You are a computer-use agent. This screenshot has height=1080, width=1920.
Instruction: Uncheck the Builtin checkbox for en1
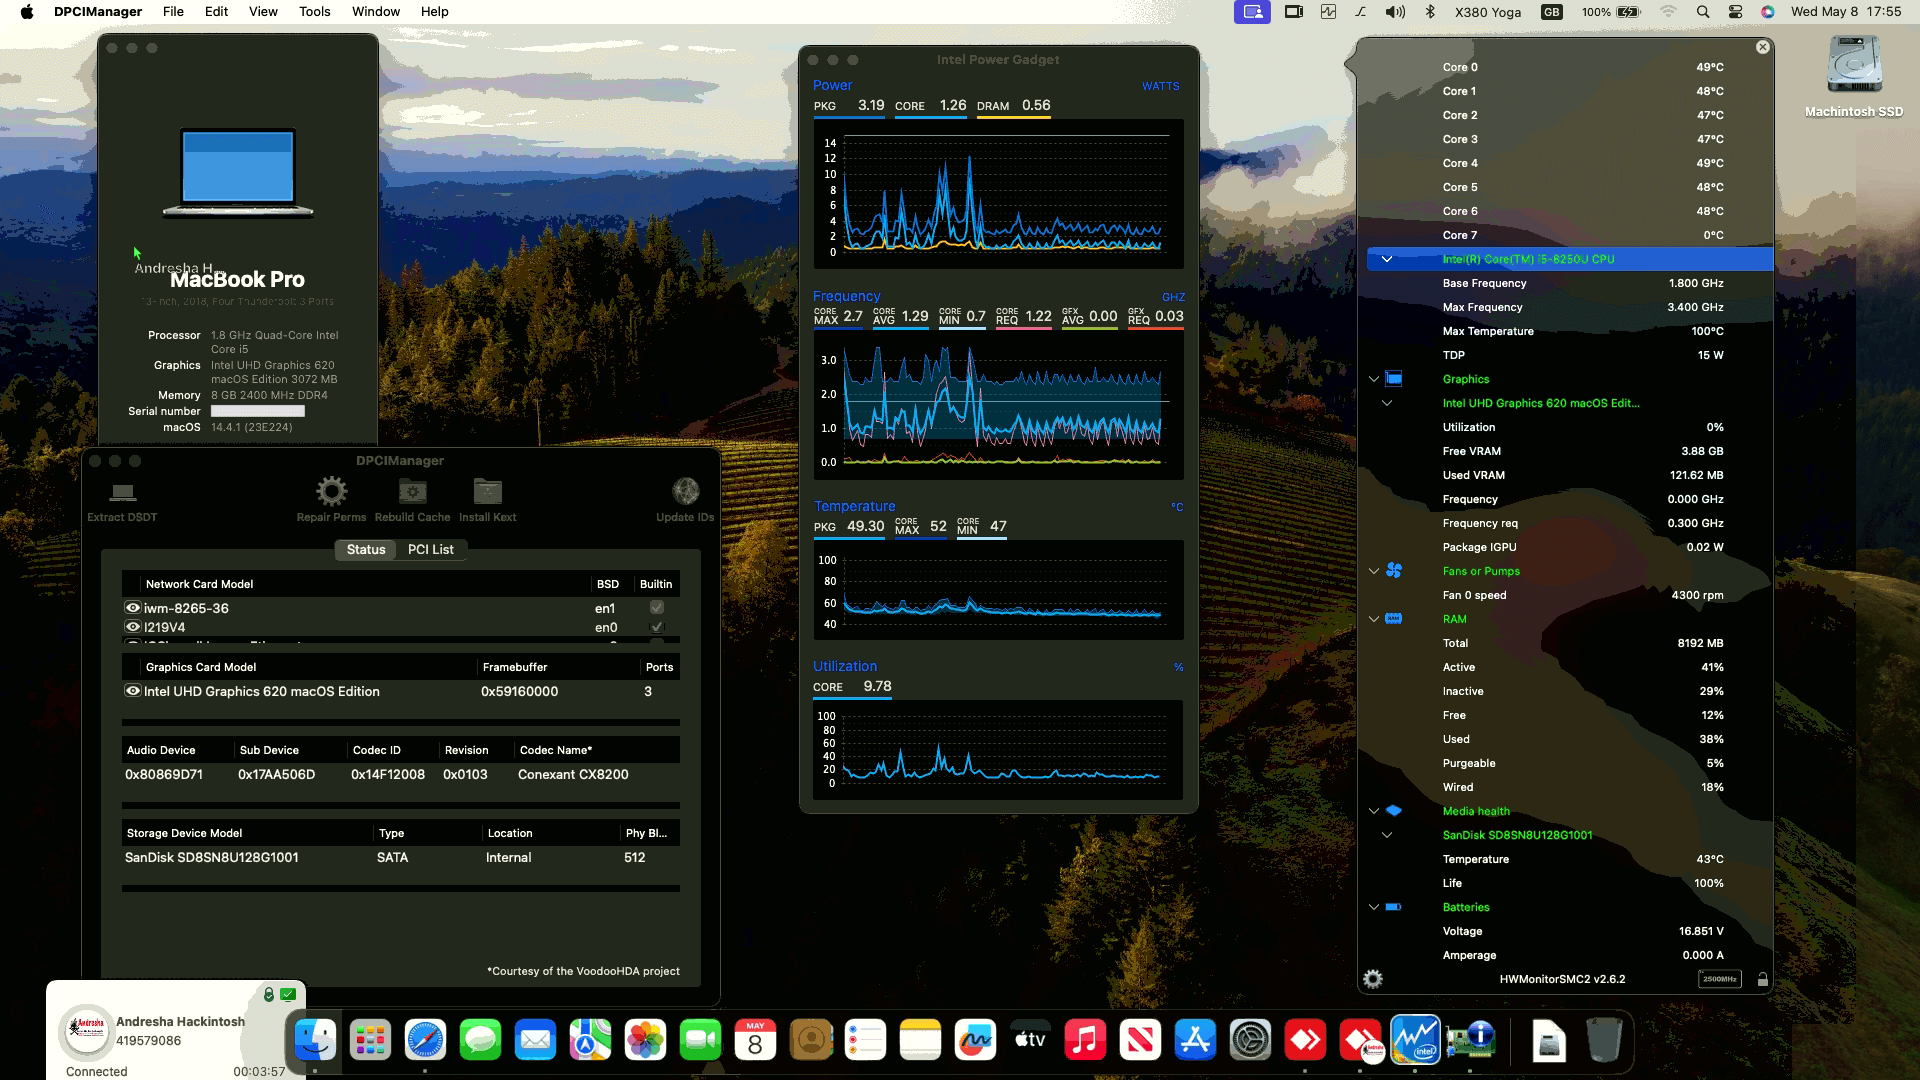[657, 607]
